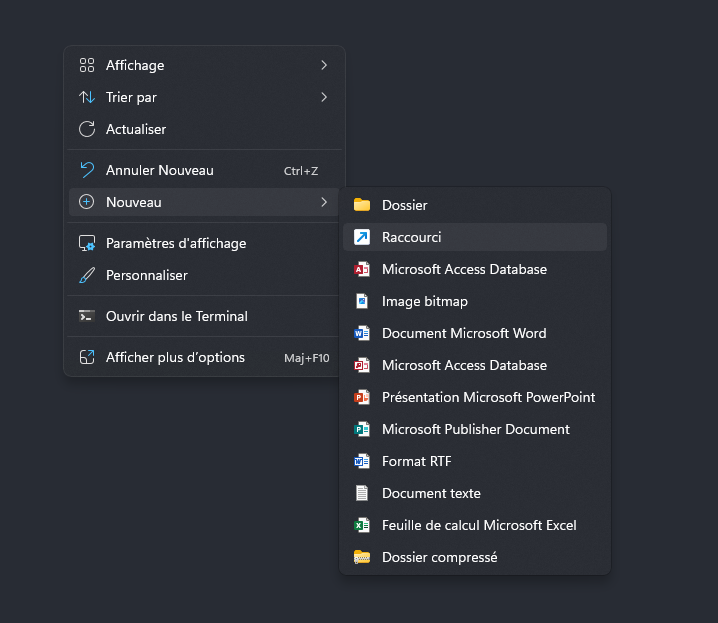
Task: Click the Terminal icon in the context menu
Action: [x=87, y=316]
